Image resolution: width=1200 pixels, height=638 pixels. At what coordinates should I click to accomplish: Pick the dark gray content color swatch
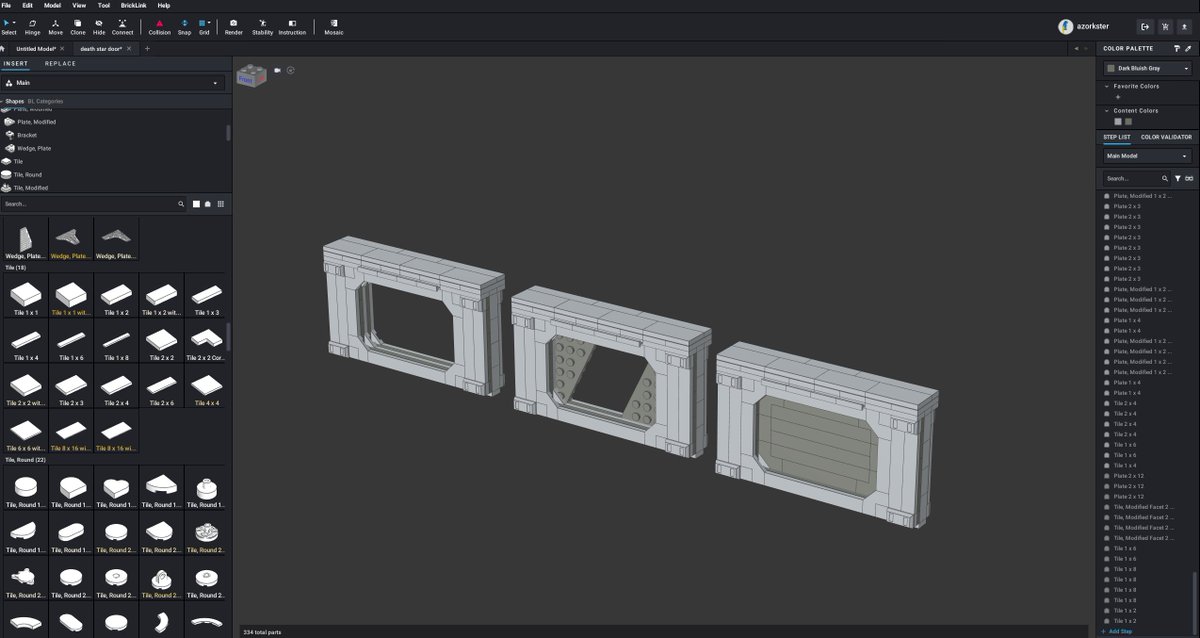click(x=1129, y=122)
